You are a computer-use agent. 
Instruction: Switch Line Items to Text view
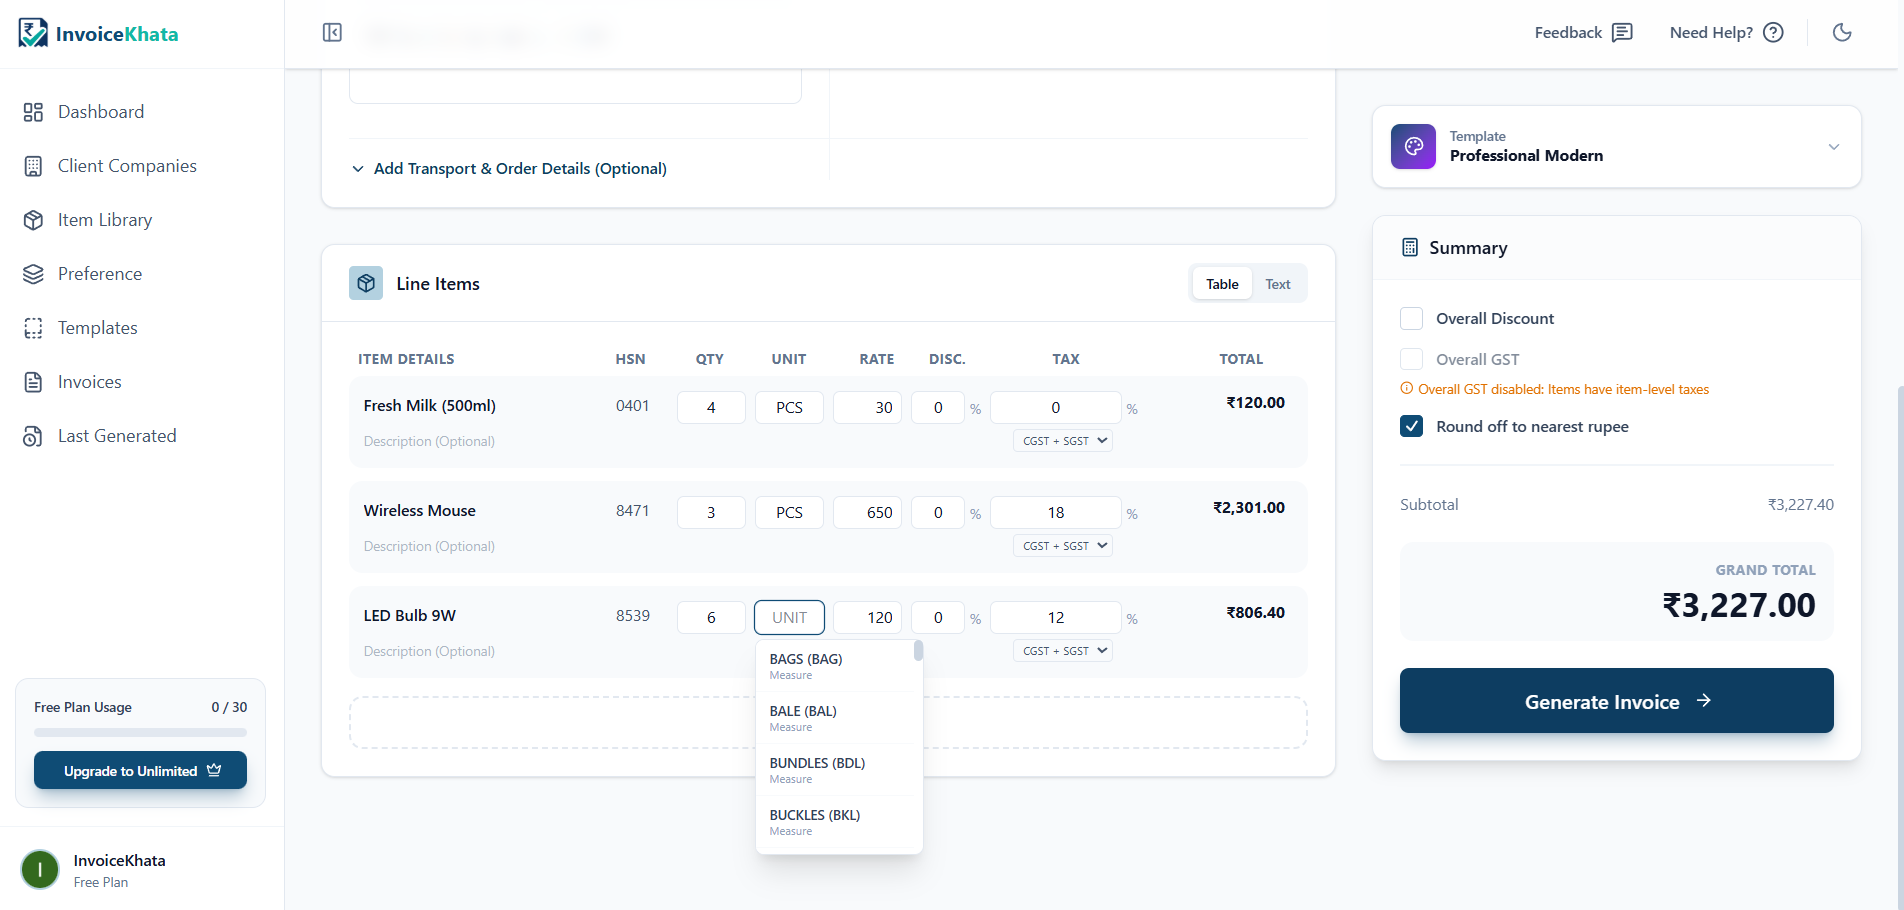[1277, 283]
